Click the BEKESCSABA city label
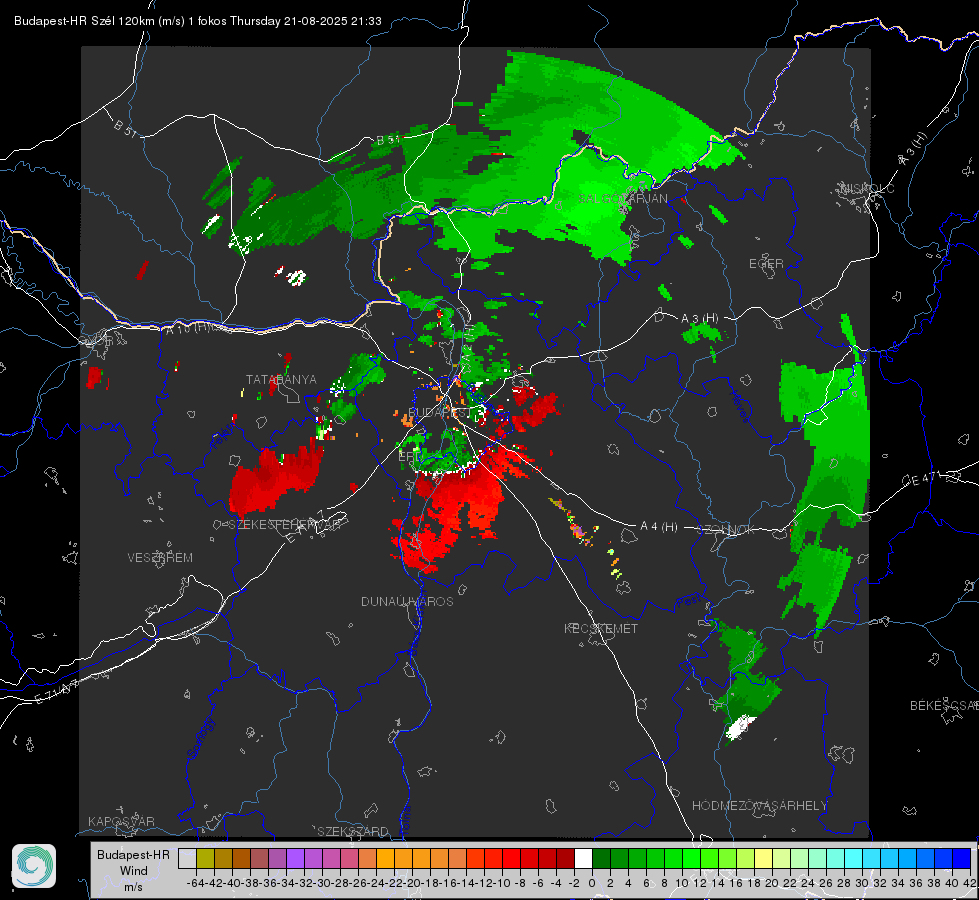Viewport: 979px width, 900px height. pyautogui.click(x=944, y=706)
